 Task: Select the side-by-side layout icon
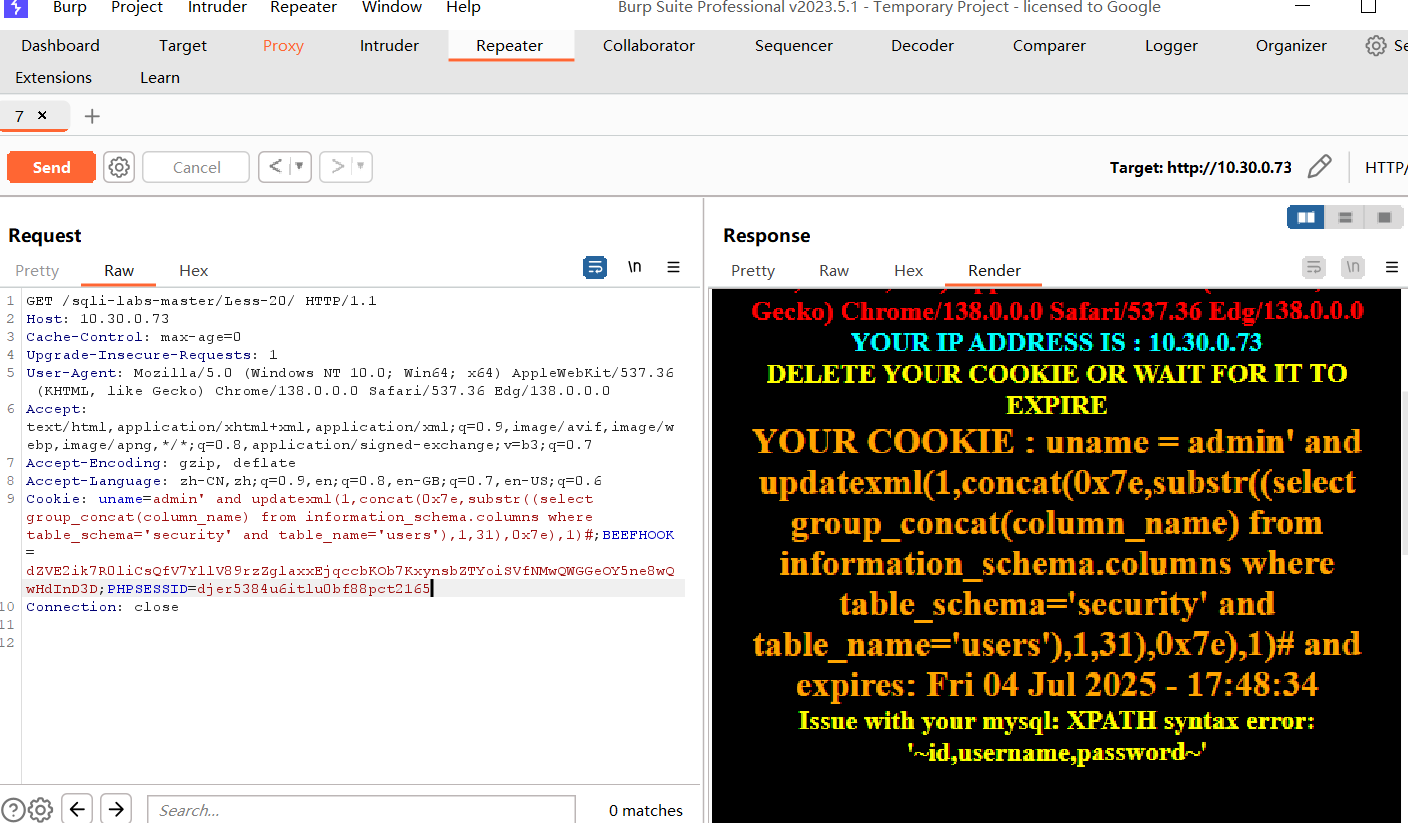click(1306, 217)
